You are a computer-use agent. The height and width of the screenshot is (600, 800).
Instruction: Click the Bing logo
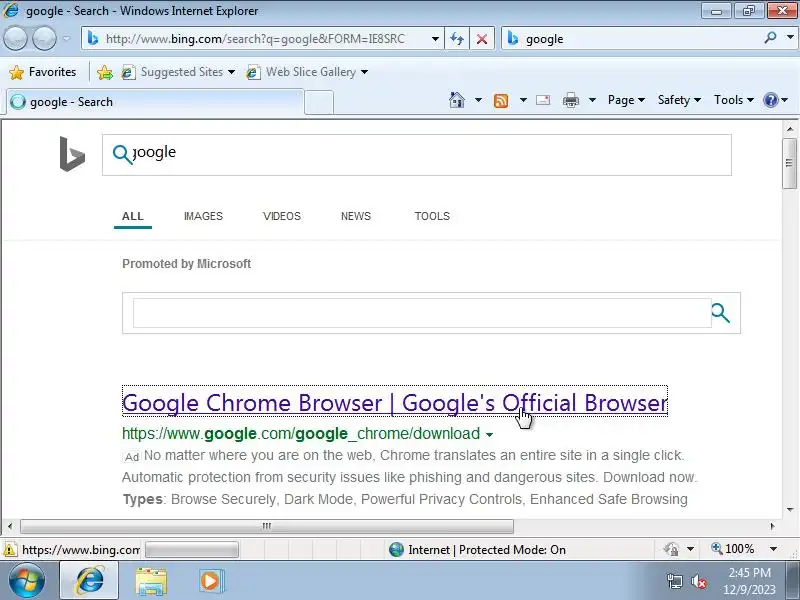[x=71, y=154]
